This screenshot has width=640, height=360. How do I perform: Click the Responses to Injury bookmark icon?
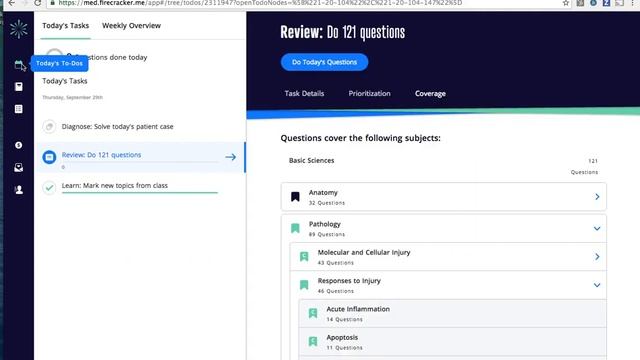point(304,285)
